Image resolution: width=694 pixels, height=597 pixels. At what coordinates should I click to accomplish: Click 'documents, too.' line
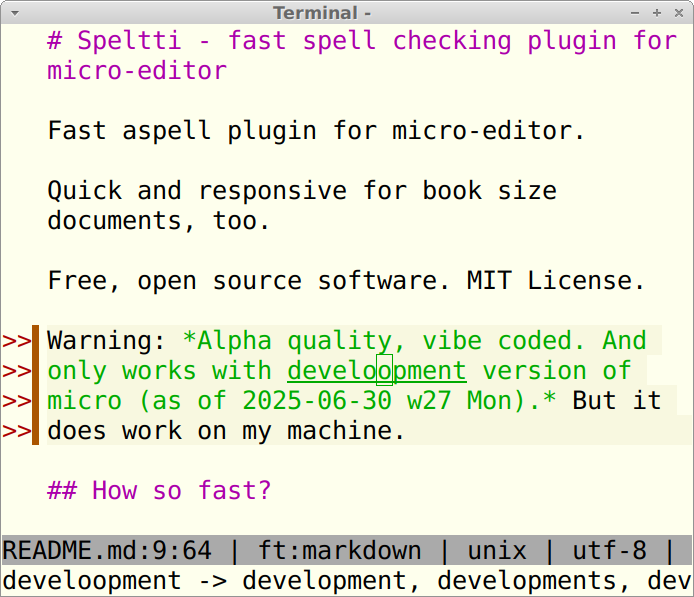(x=158, y=220)
